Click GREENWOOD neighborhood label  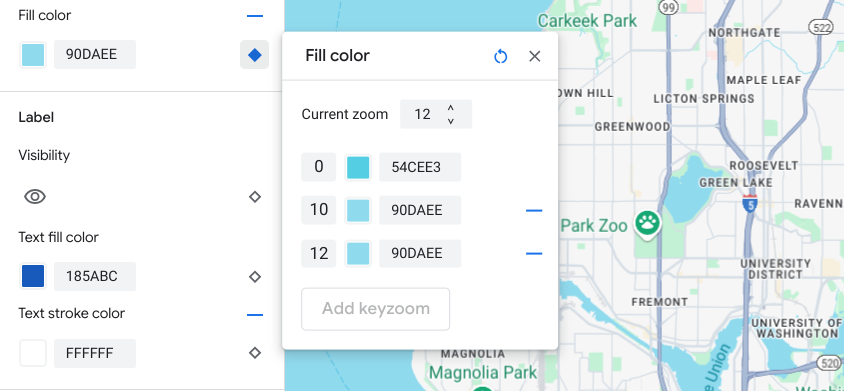point(632,127)
